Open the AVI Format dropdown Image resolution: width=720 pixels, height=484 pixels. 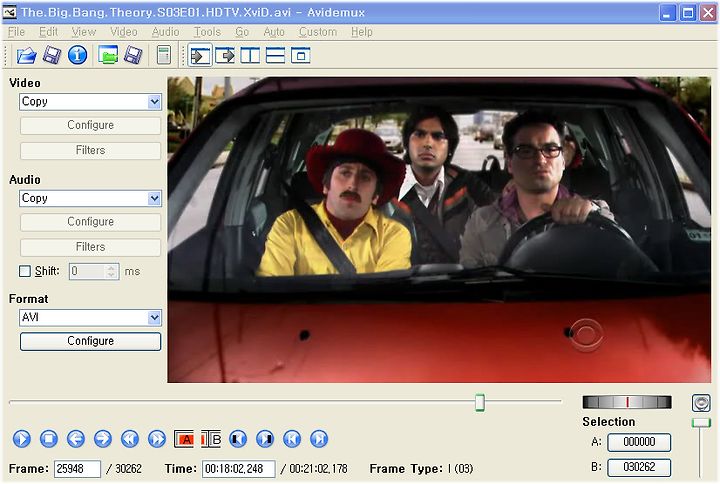click(x=90, y=317)
